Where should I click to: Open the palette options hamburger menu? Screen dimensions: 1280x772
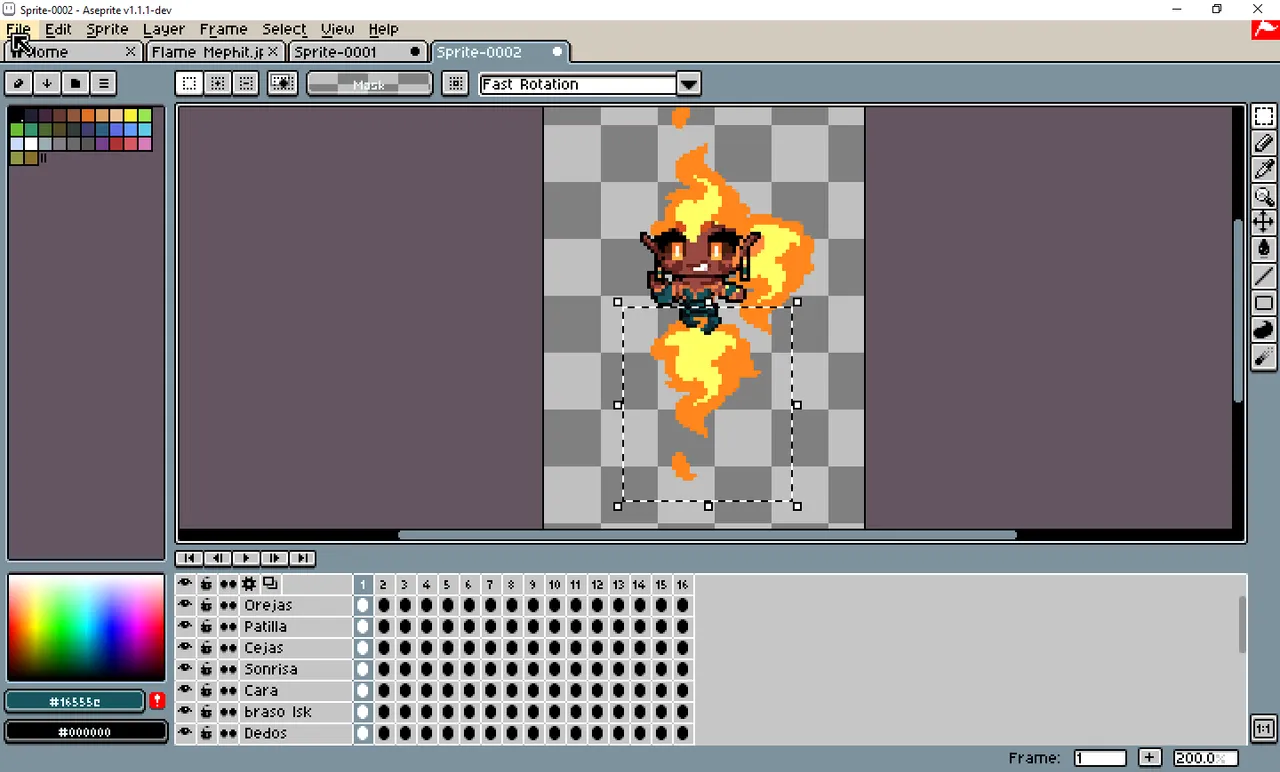coord(103,83)
